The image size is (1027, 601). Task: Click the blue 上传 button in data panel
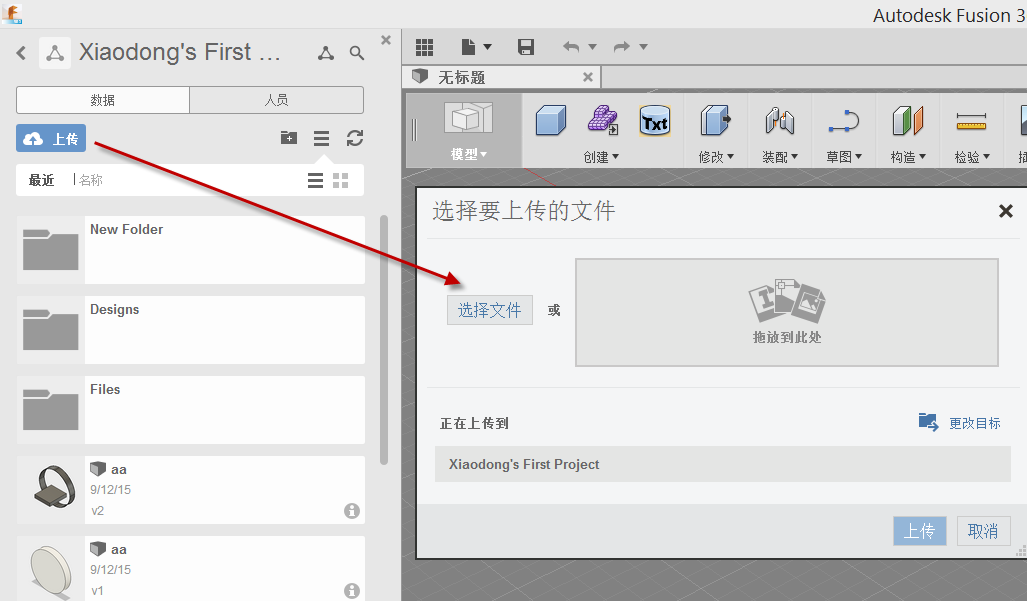tap(51, 138)
